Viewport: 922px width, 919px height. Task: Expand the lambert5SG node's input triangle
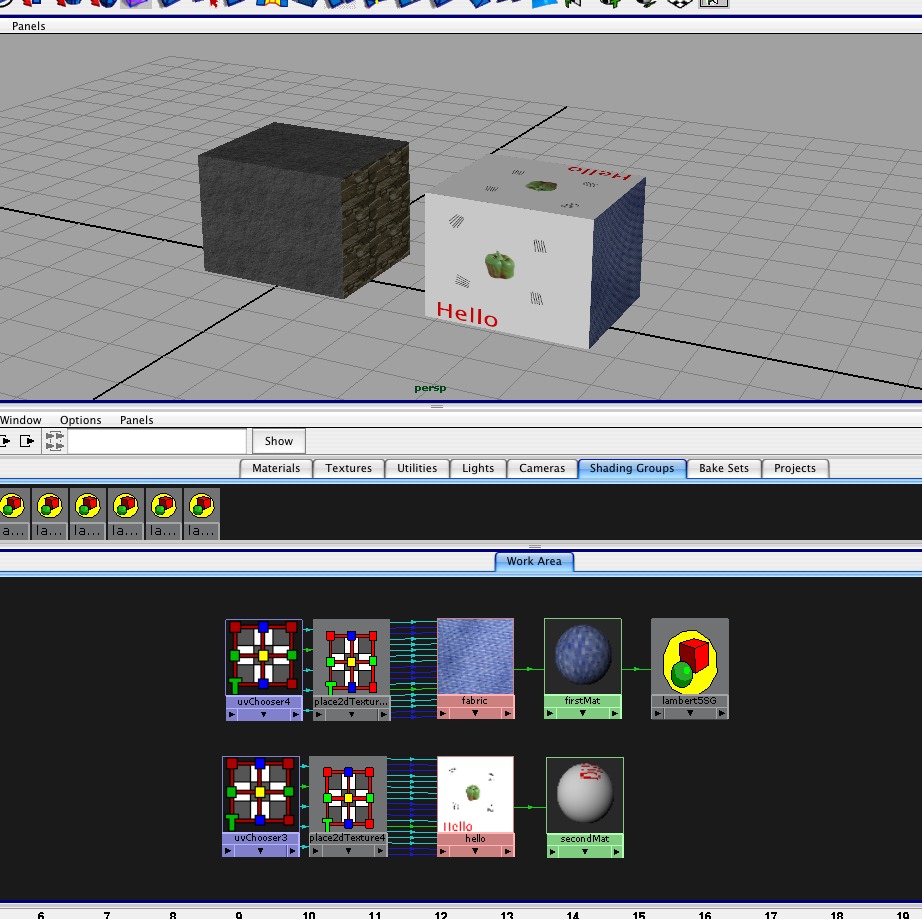tap(656, 714)
